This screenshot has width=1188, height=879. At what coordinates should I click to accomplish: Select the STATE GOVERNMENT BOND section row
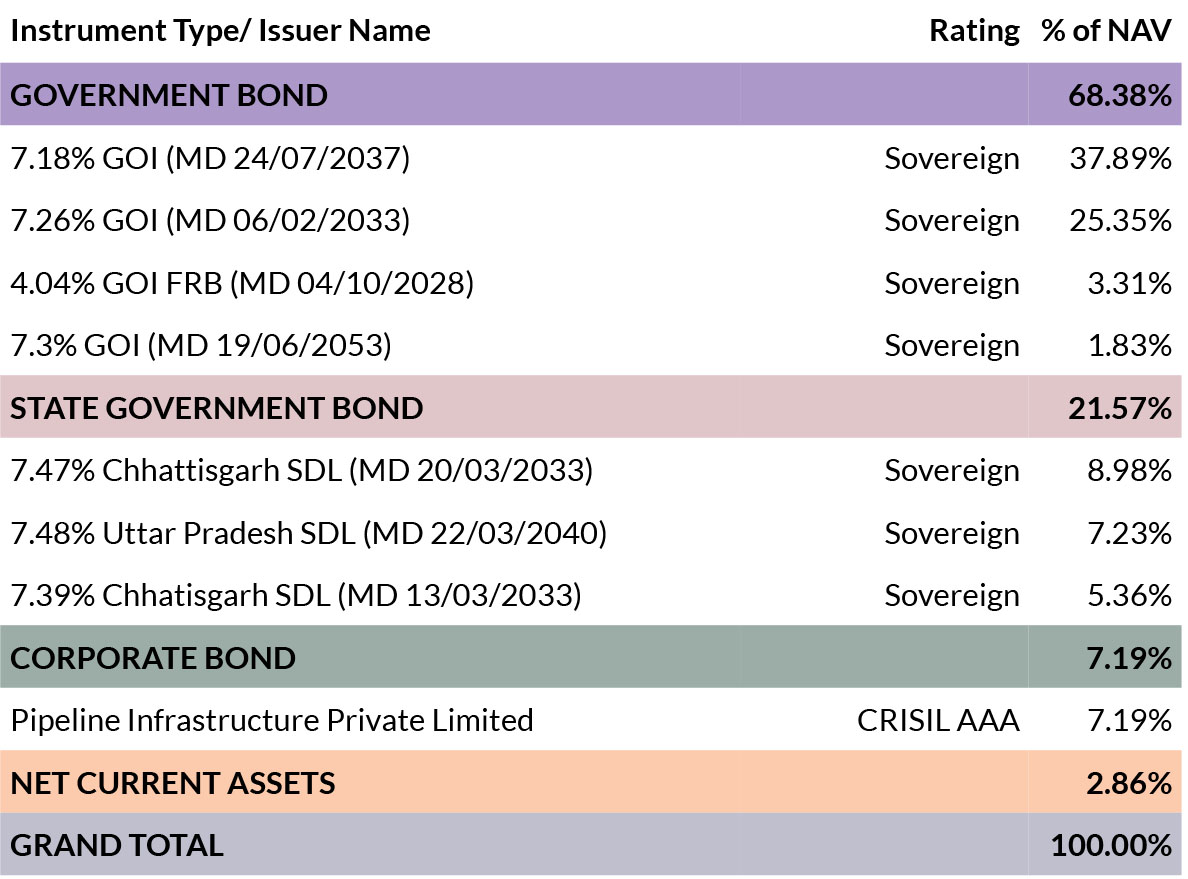coord(591,408)
